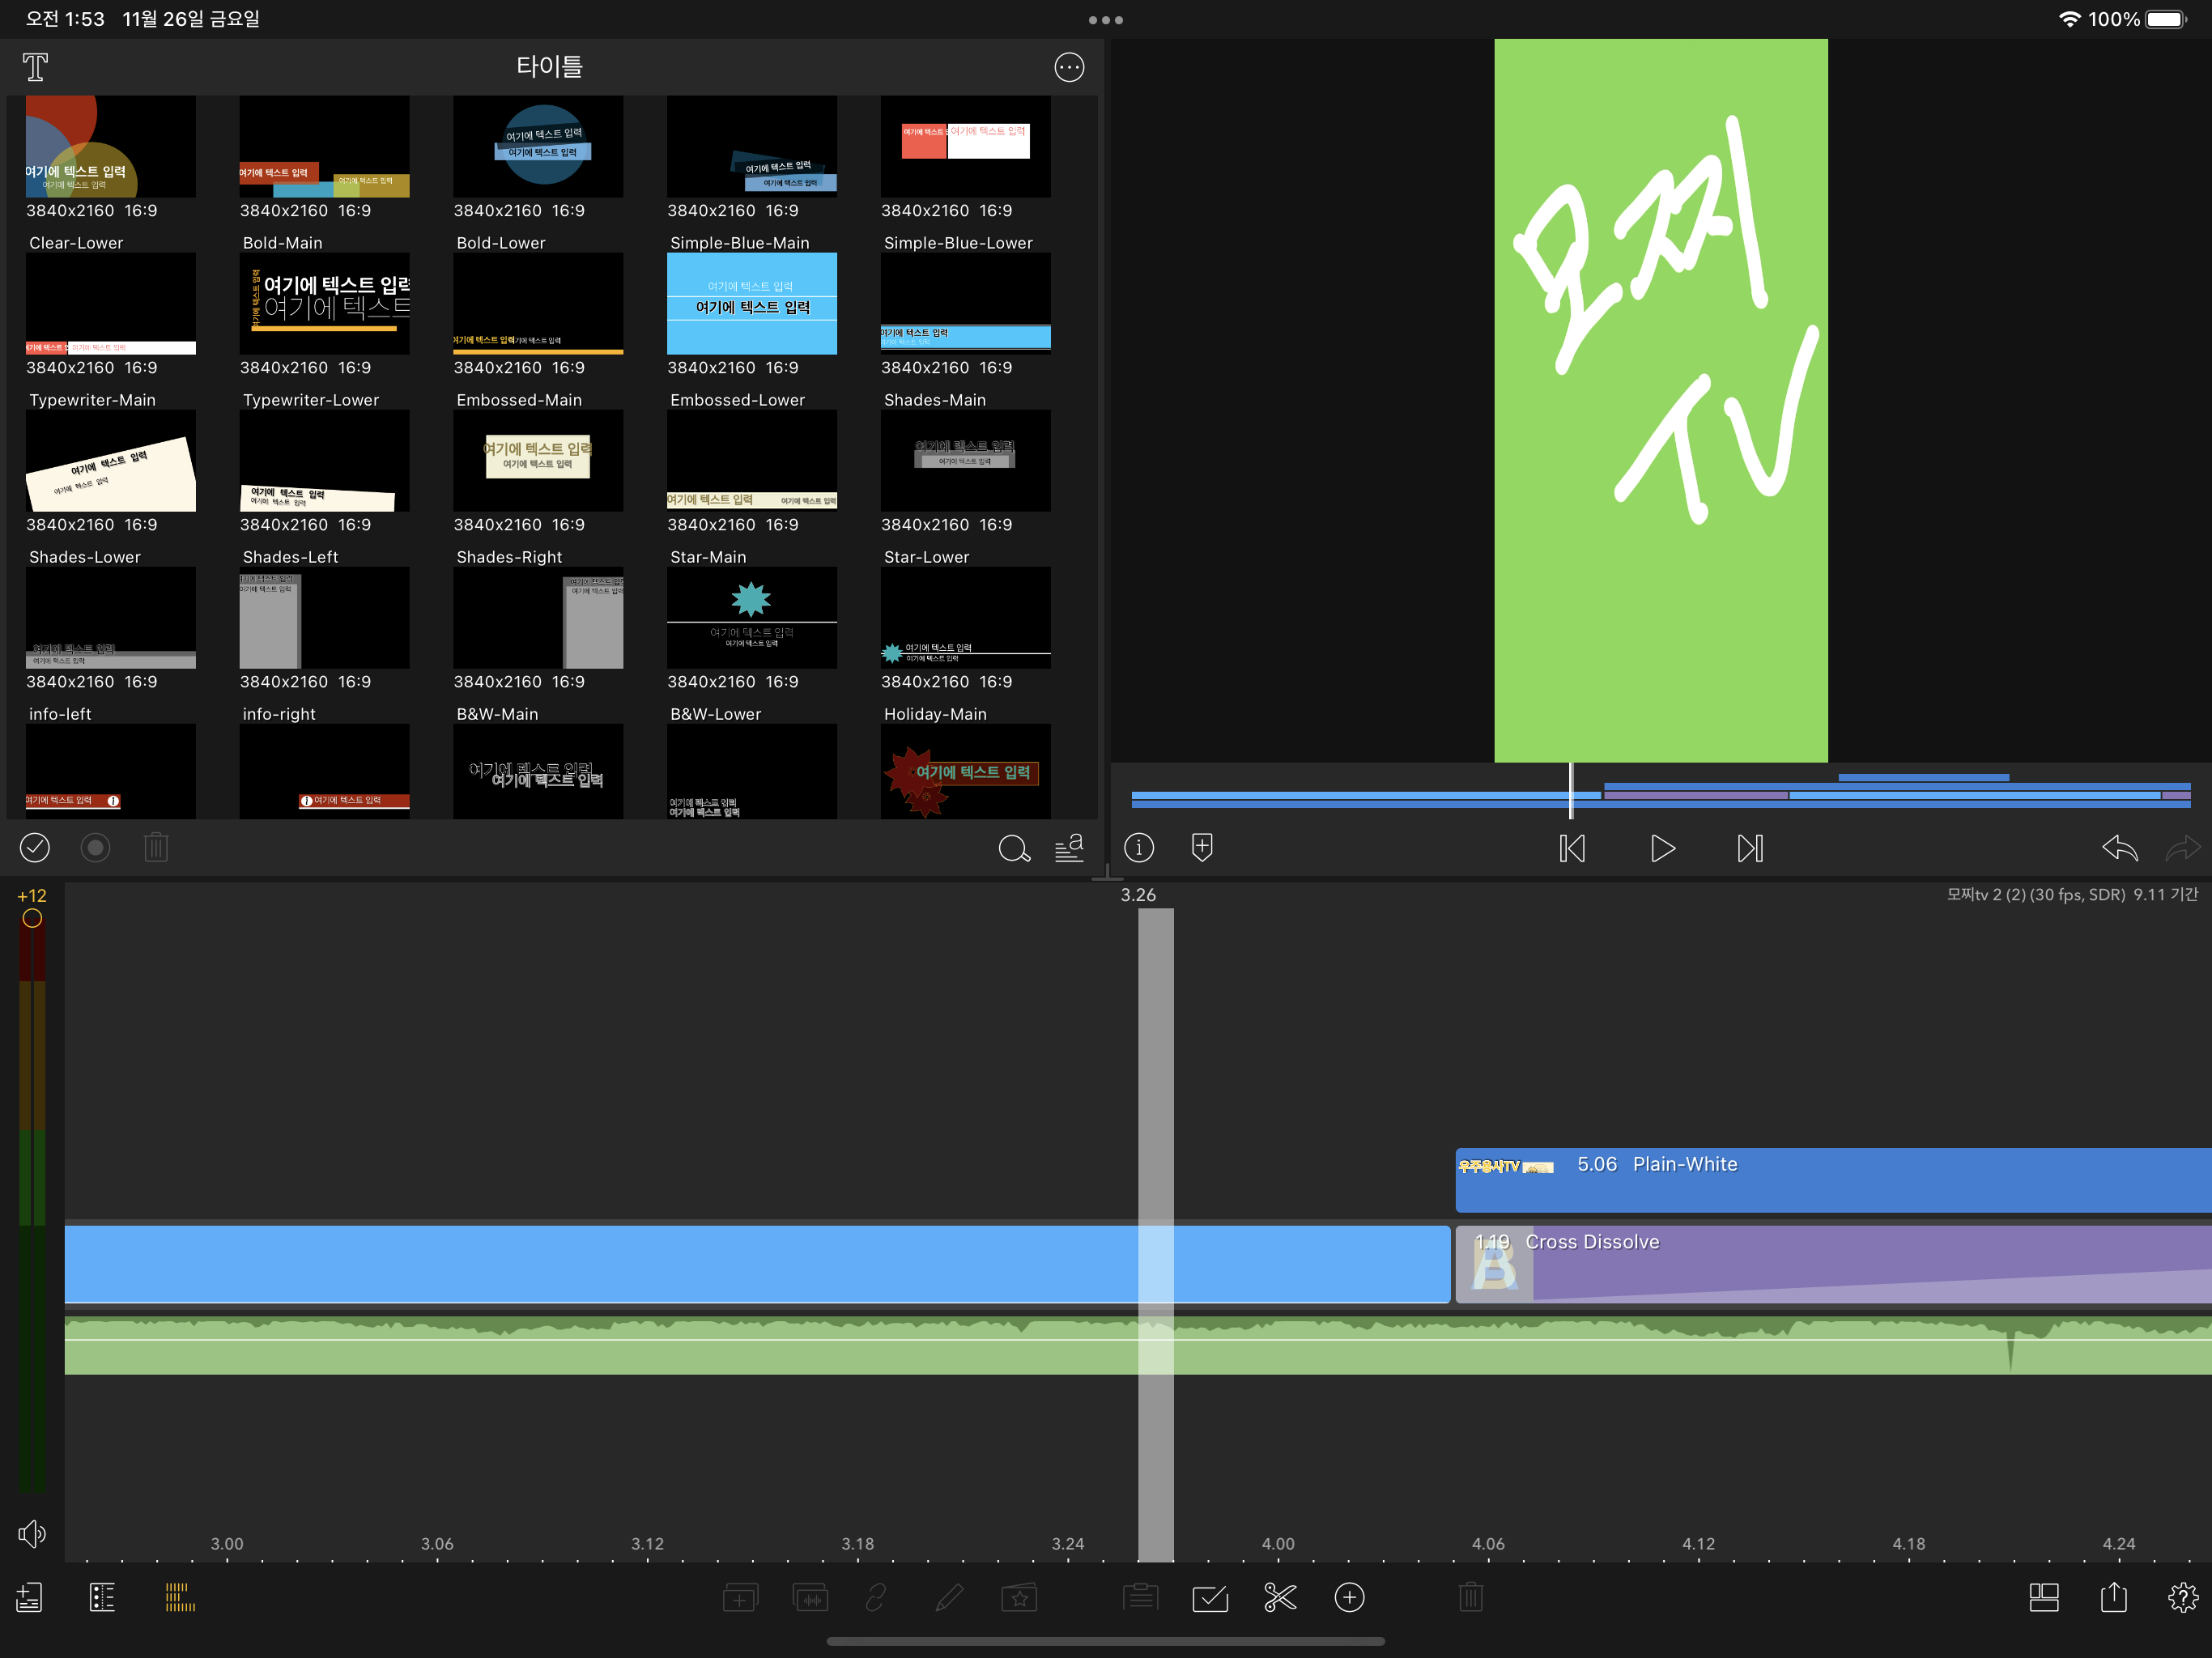
Task: Open project settings gear icon
Action: pyautogui.click(x=2182, y=1597)
